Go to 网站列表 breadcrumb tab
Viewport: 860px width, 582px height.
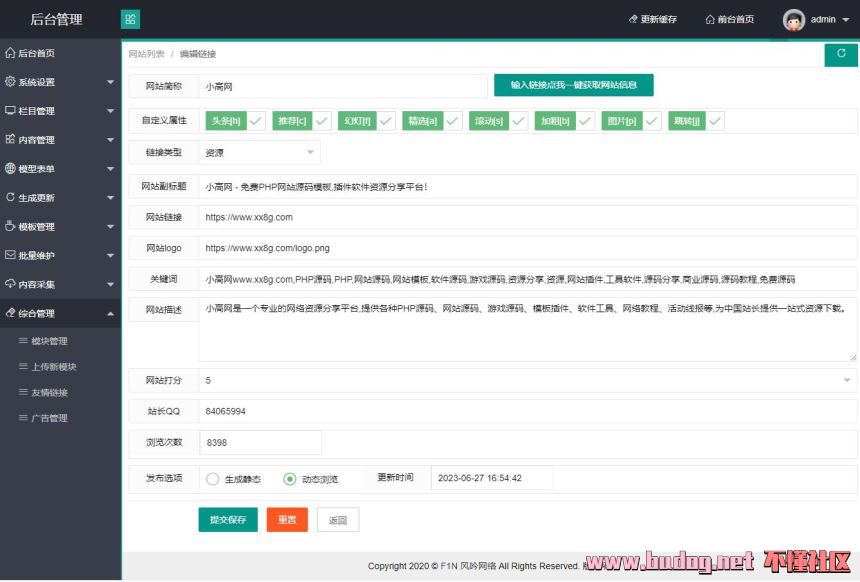(146, 54)
